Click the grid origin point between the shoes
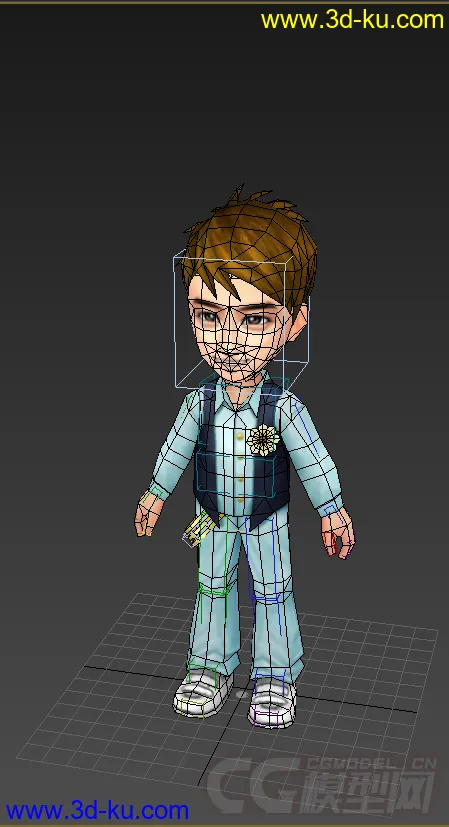Screen dimensions: 449x827 coord(241,694)
